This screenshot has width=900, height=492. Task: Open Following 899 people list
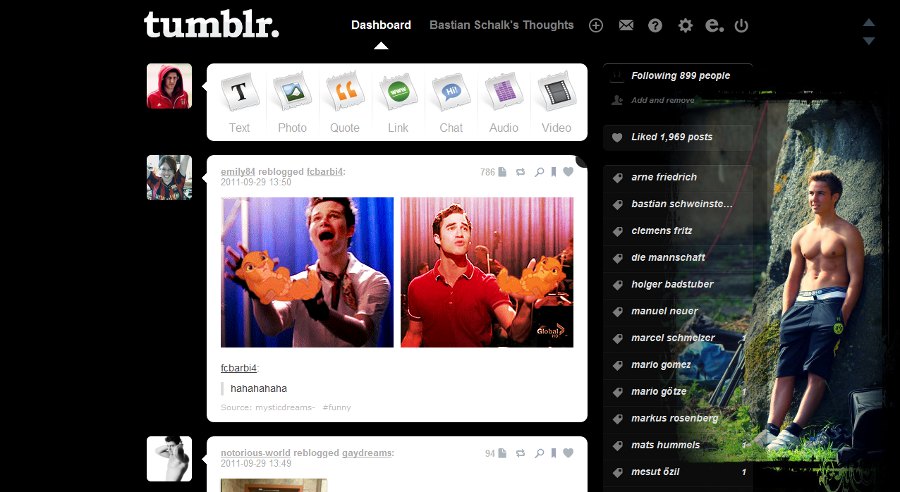point(681,76)
